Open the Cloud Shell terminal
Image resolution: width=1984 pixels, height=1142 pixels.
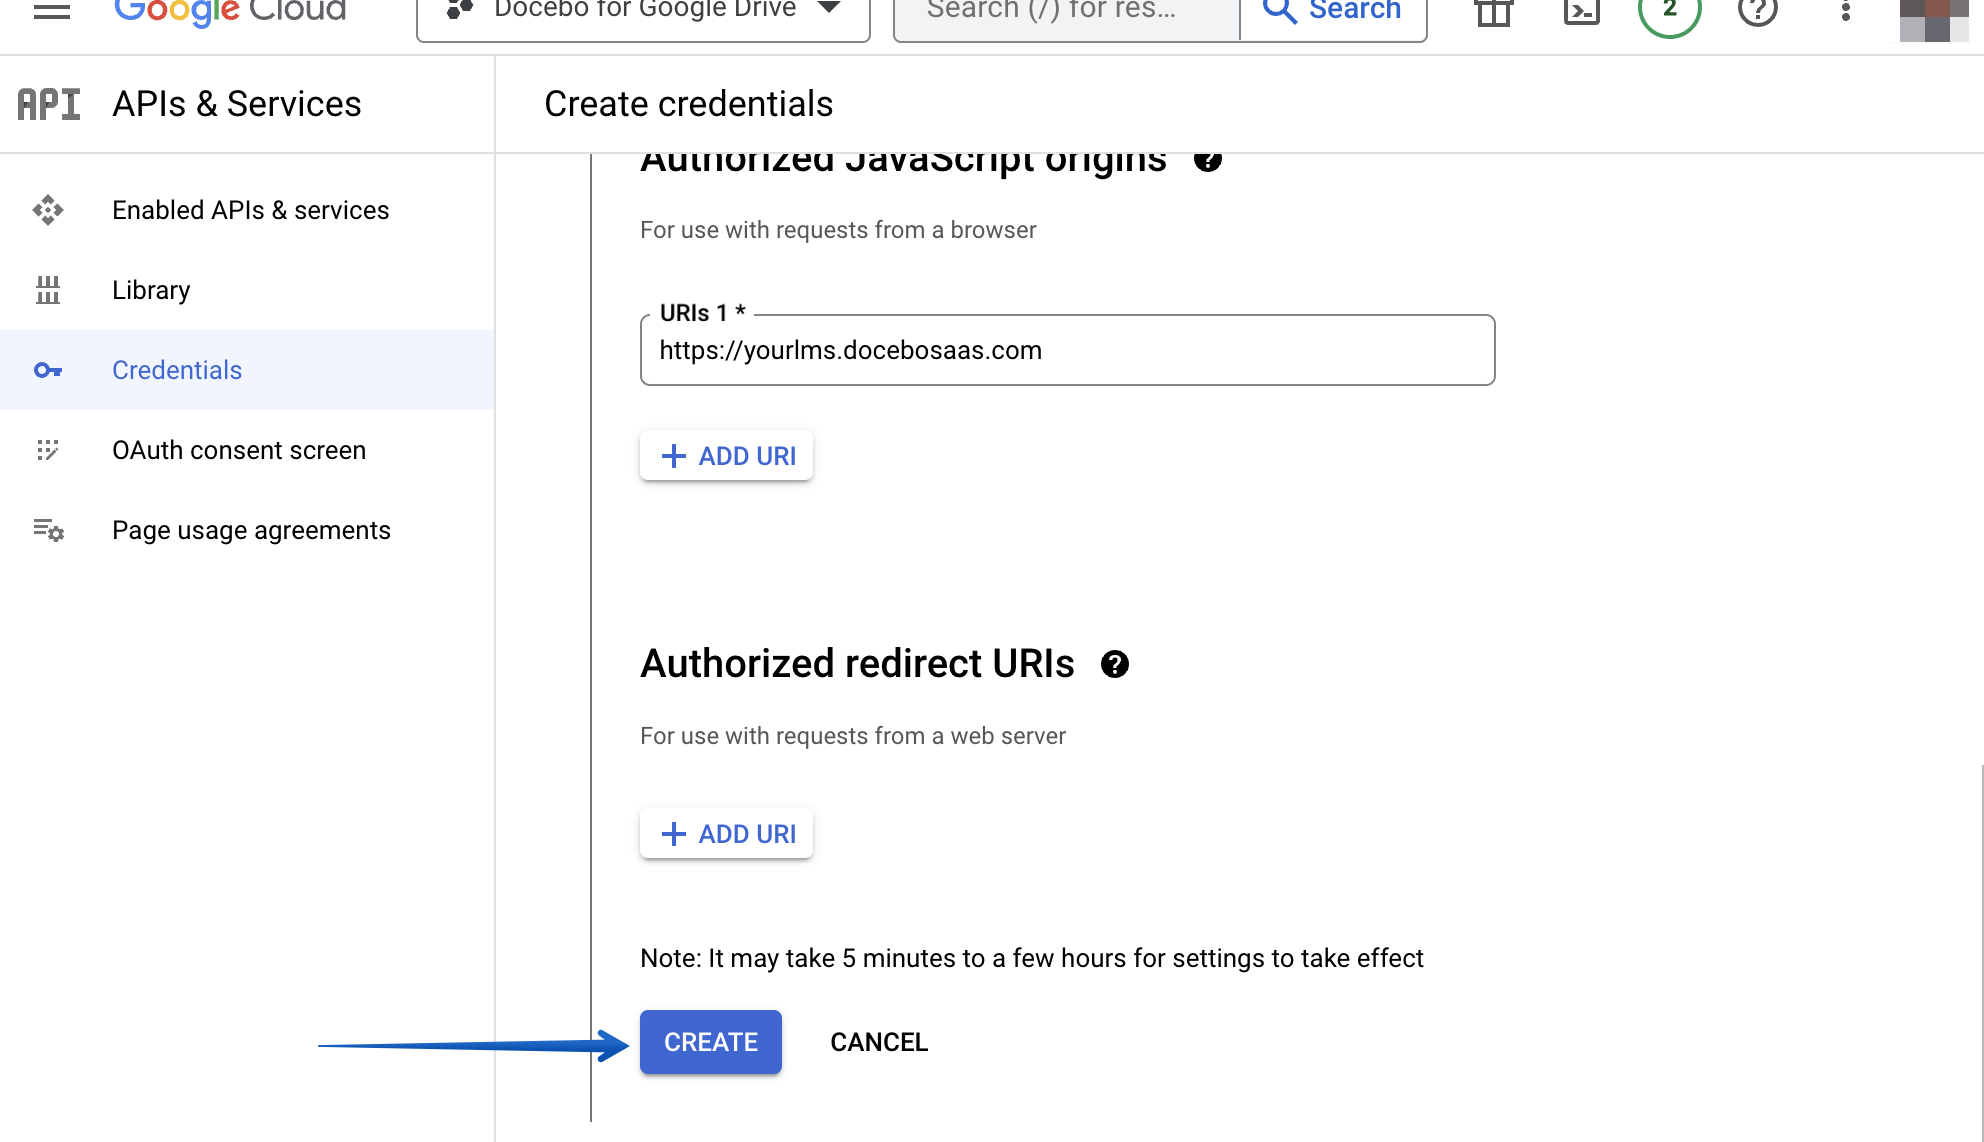tap(1580, 12)
